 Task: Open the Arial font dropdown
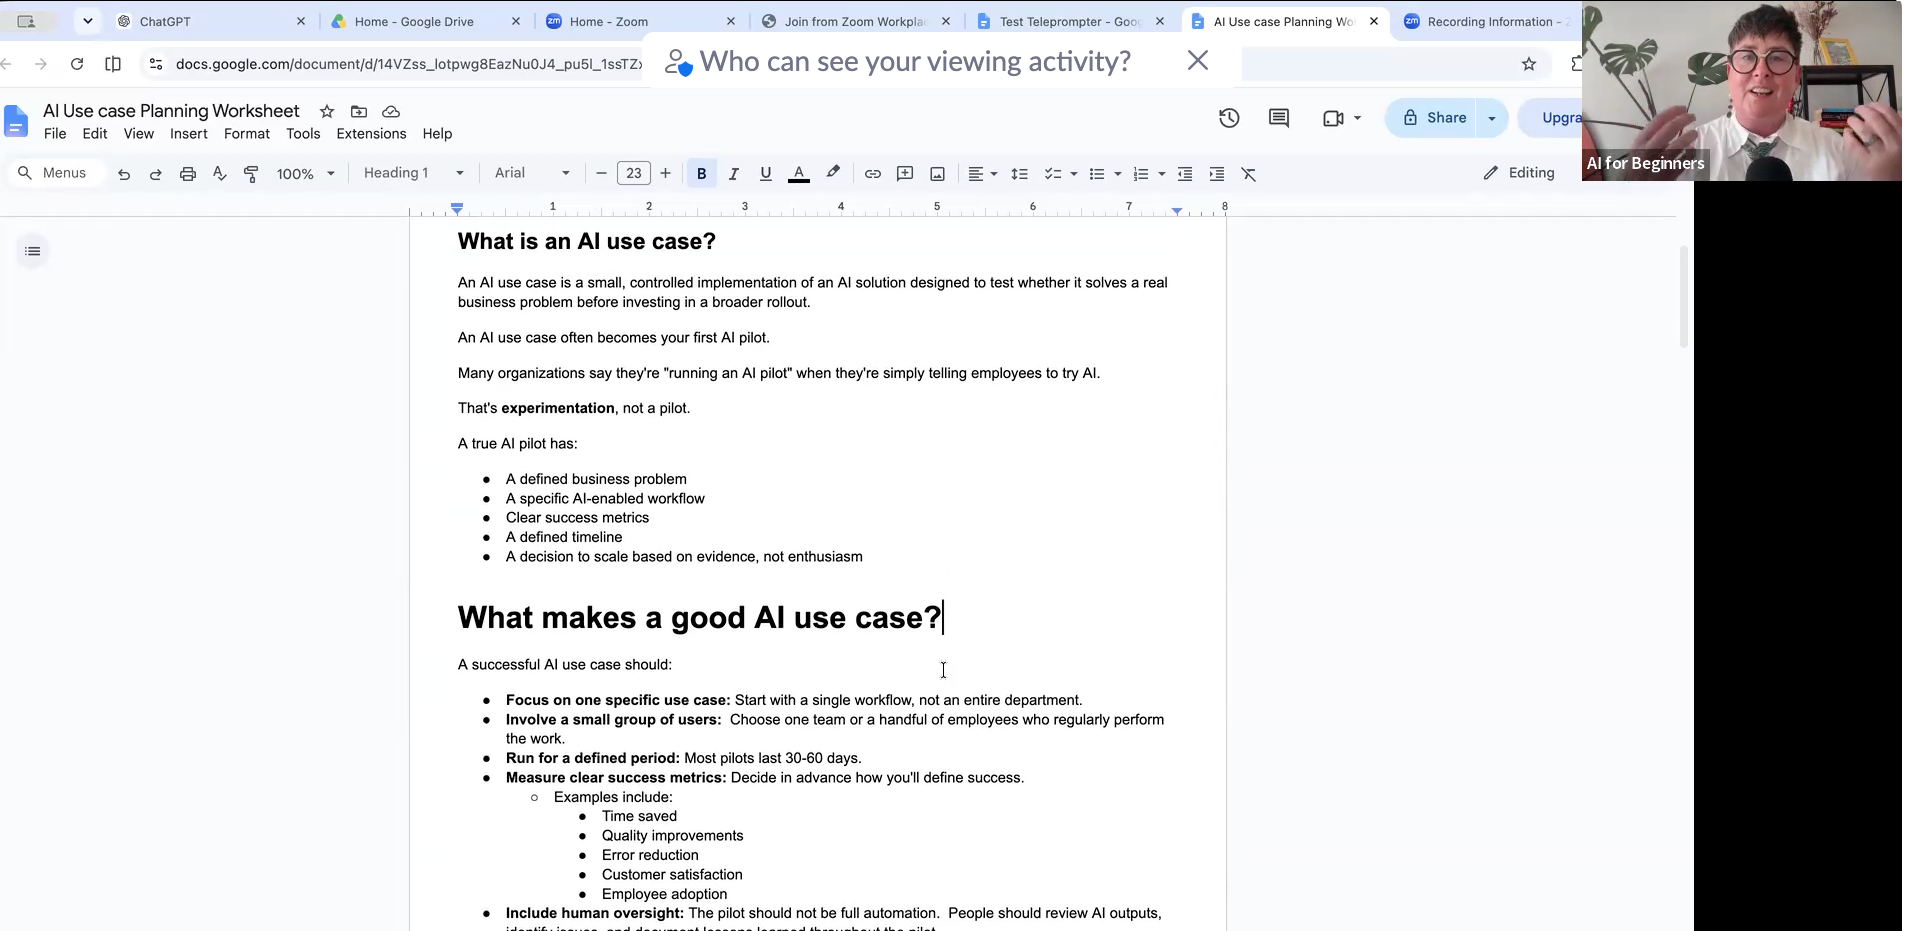tap(532, 173)
